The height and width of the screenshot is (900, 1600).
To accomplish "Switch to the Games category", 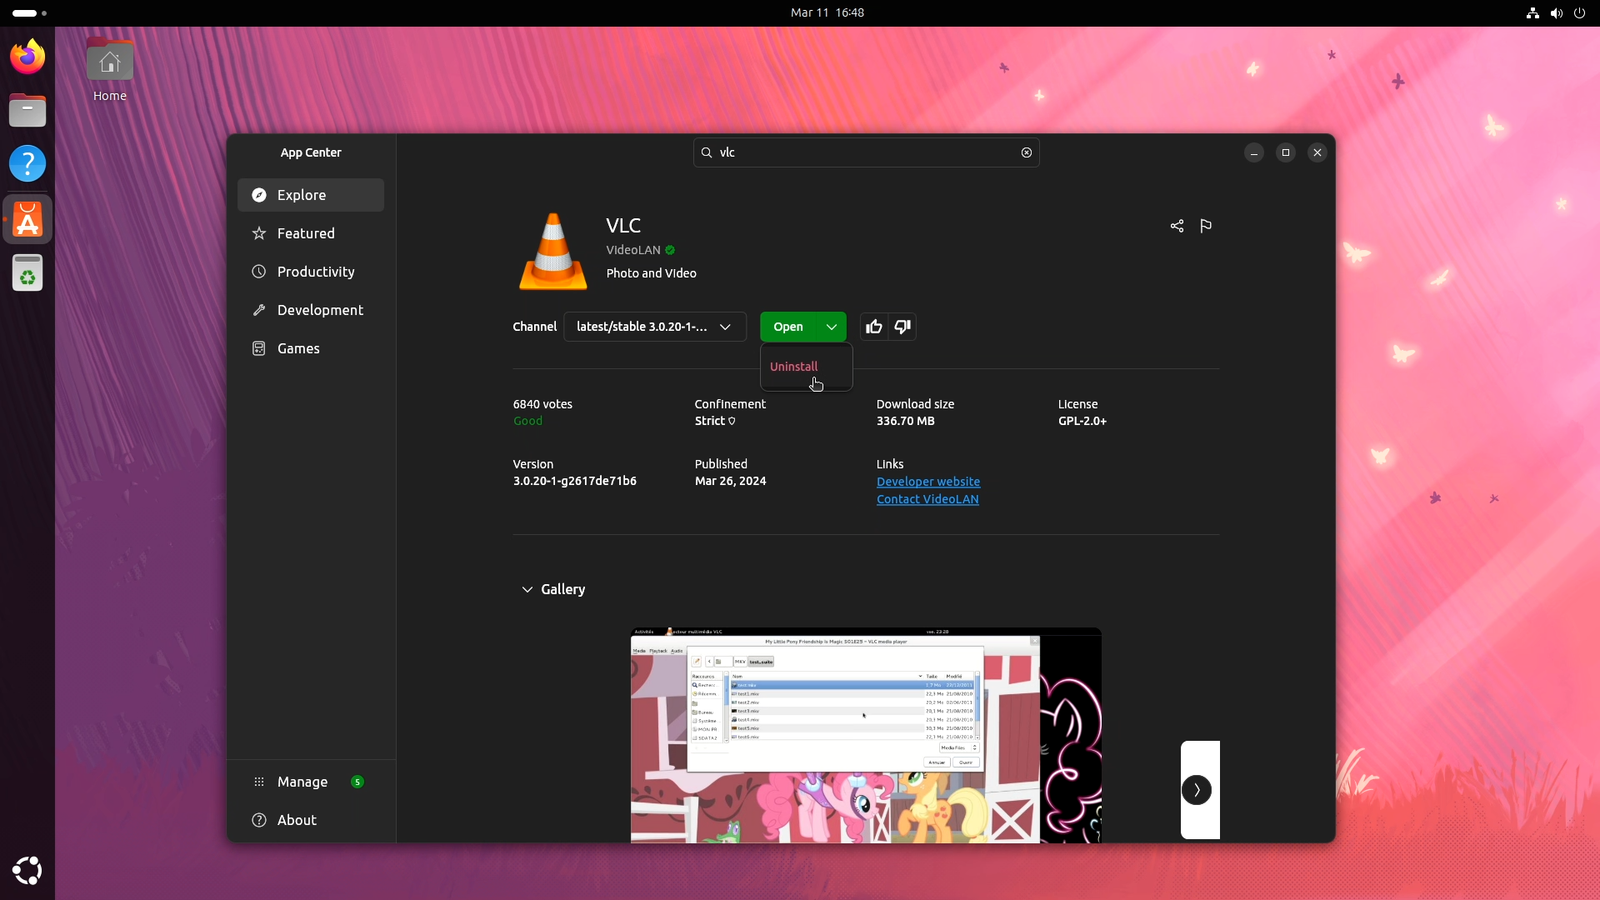I will point(298,348).
